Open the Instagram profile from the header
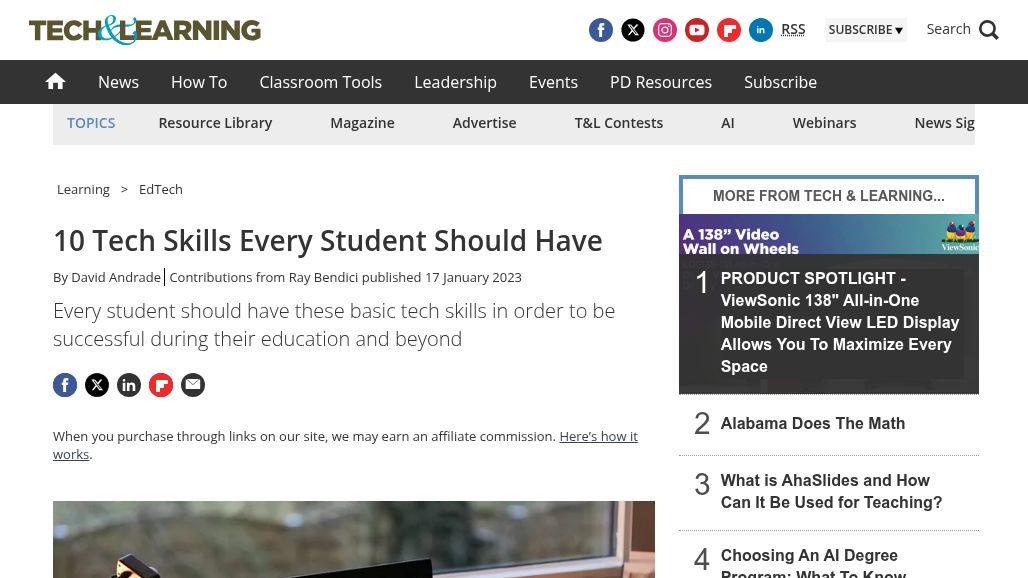Viewport: 1028px width, 578px height. [x=665, y=30]
